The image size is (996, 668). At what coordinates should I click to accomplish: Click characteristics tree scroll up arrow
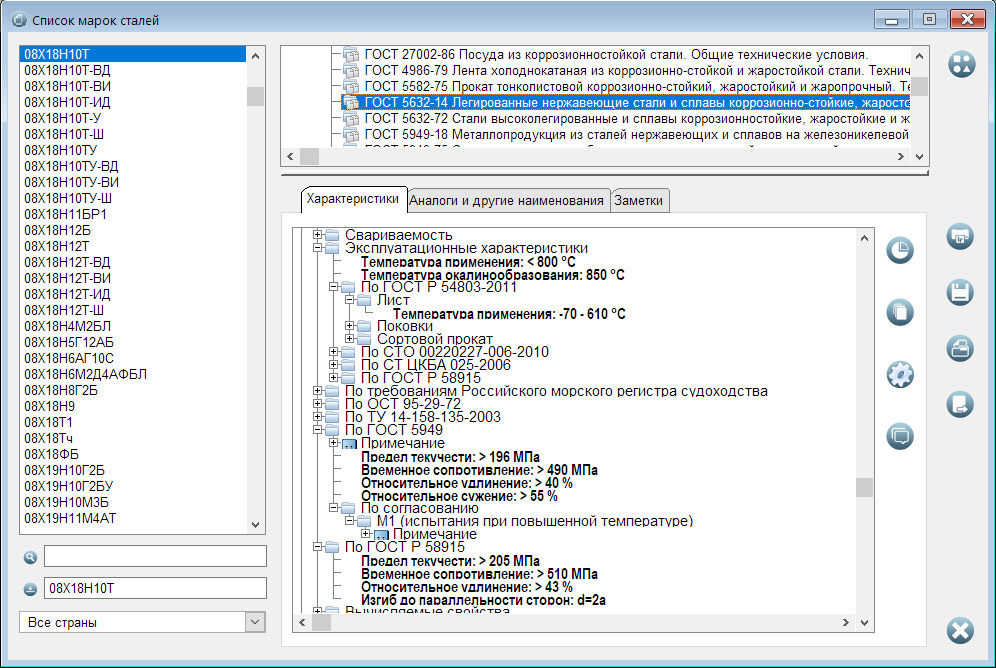[x=864, y=238]
